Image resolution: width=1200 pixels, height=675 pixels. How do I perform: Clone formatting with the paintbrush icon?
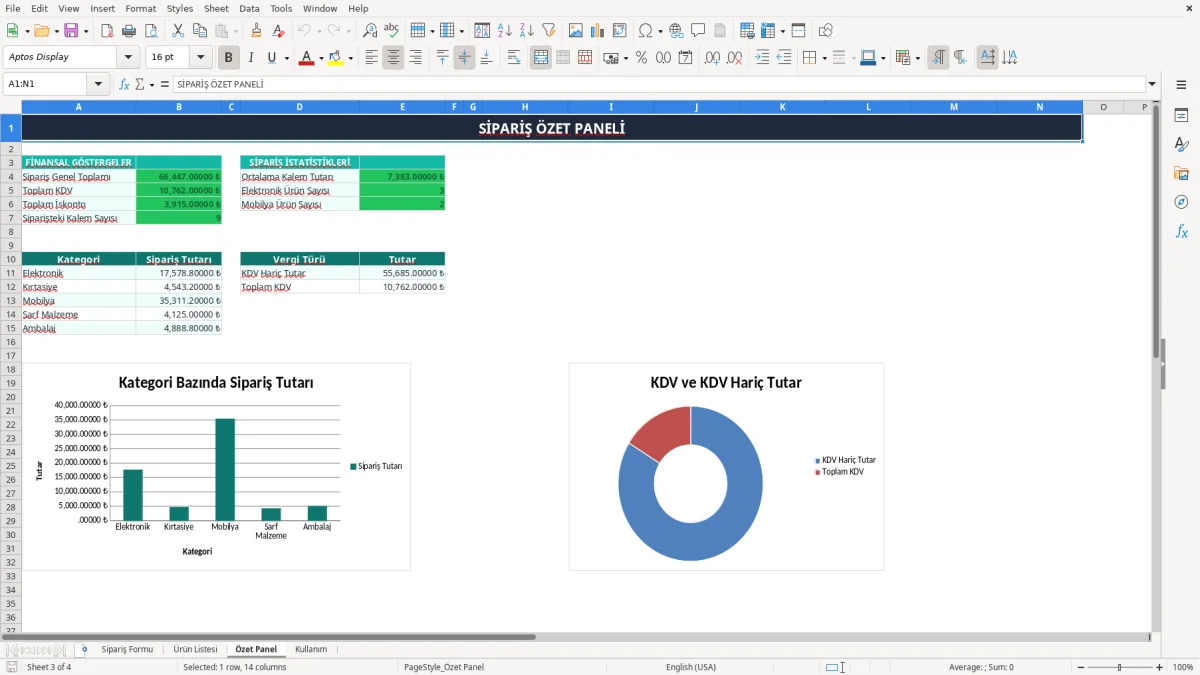pyautogui.click(x=257, y=31)
